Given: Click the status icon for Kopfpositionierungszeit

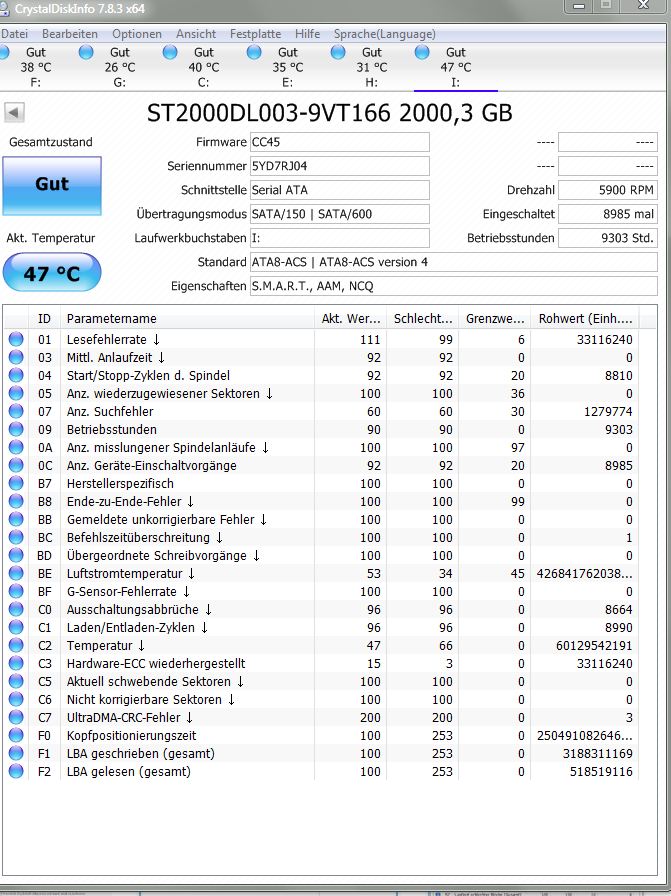Looking at the screenshot, I should [16, 735].
